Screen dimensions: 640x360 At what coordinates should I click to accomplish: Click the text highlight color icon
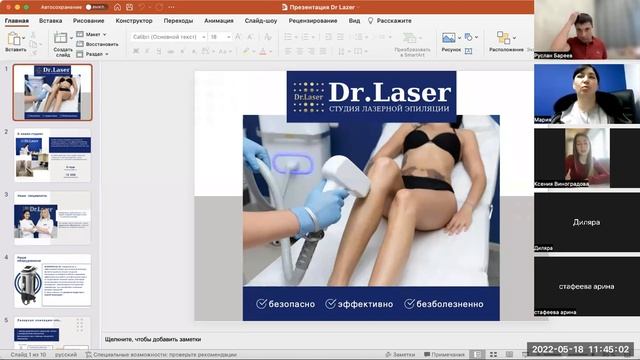tap(246, 51)
